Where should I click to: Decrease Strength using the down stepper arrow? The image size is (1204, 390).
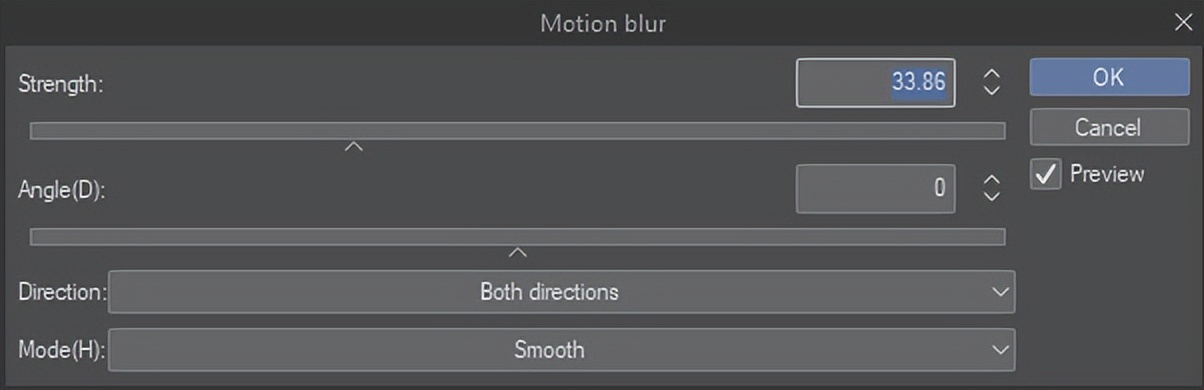click(x=991, y=90)
